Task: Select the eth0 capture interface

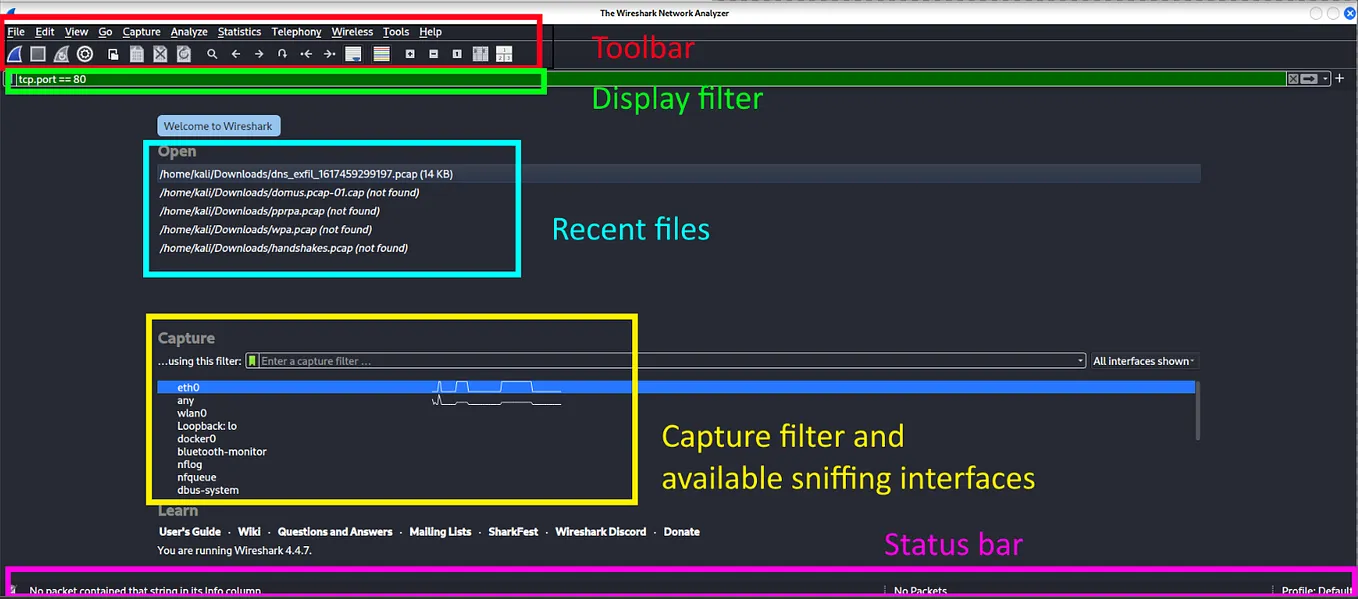Action: (x=188, y=387)
